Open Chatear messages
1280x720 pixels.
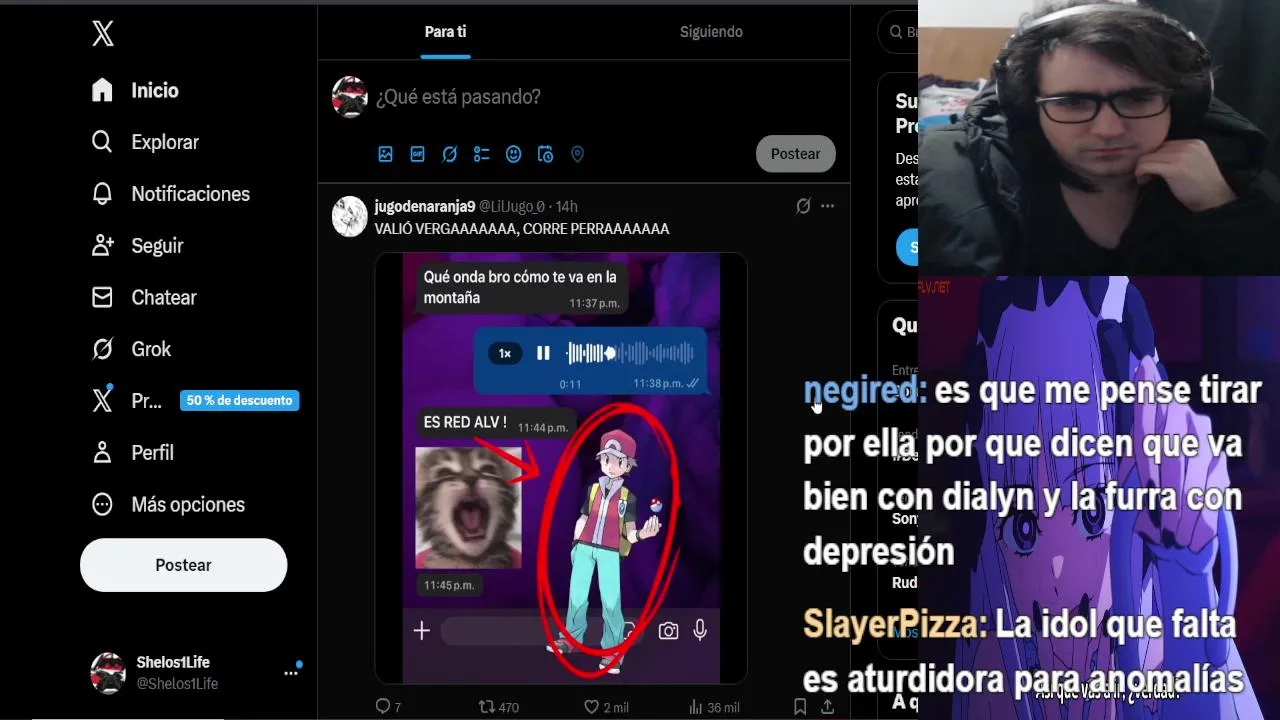pyautogui.click(x=144, y=297)
